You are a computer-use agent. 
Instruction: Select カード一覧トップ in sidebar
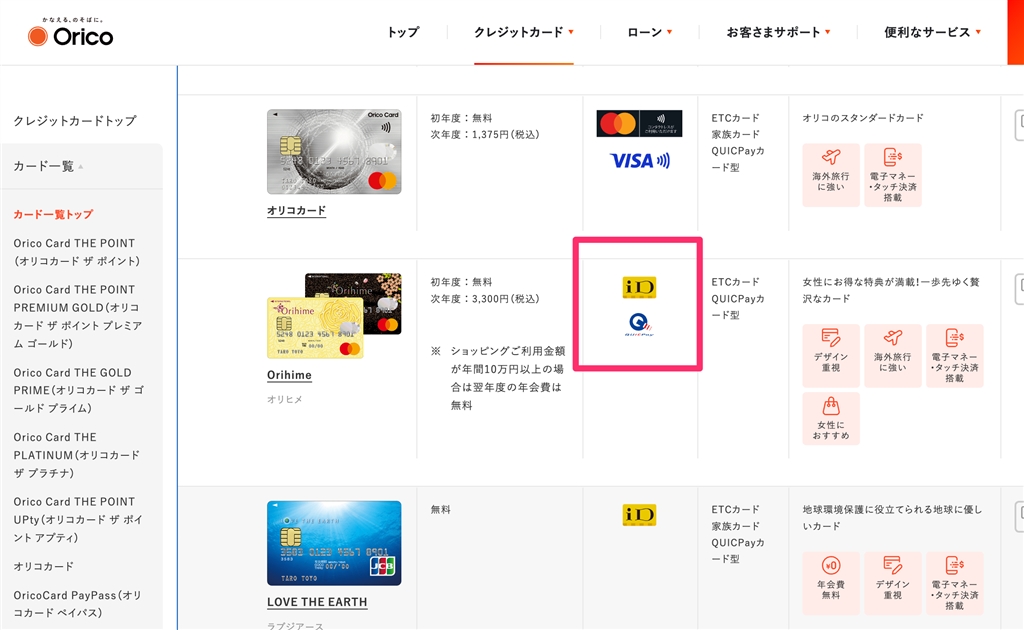pos(54,214)
